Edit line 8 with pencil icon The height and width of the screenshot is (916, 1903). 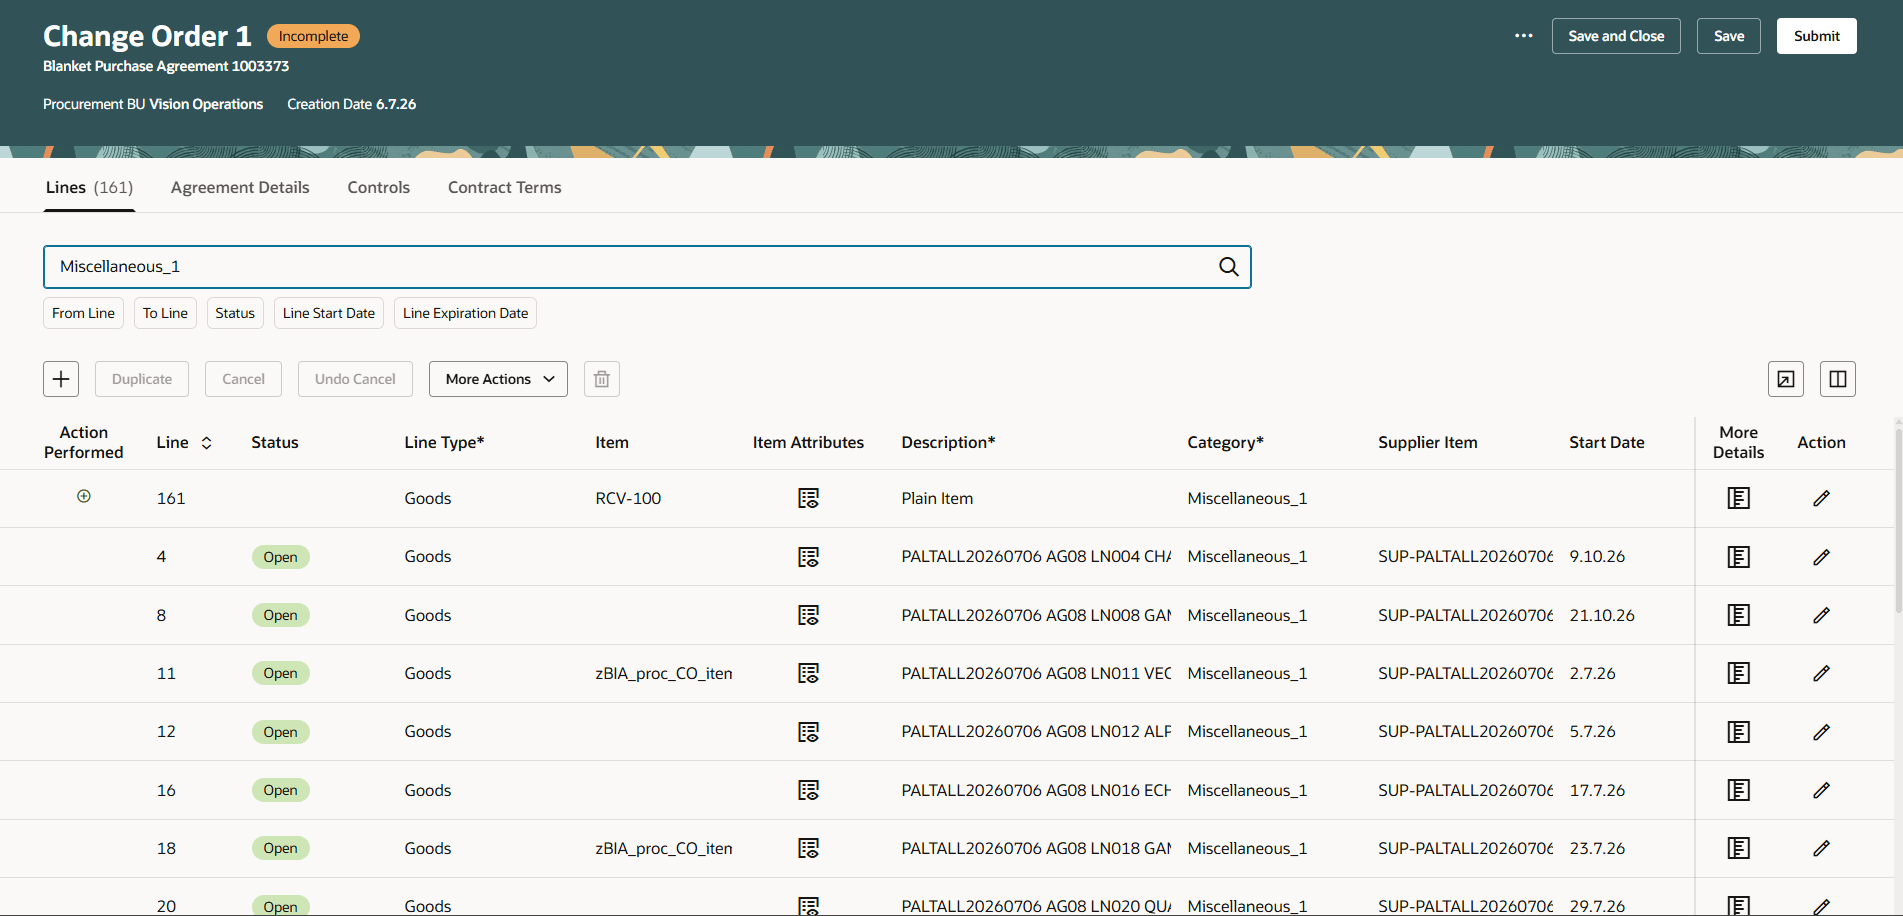pyautogui.click(x=1821, y=615)
